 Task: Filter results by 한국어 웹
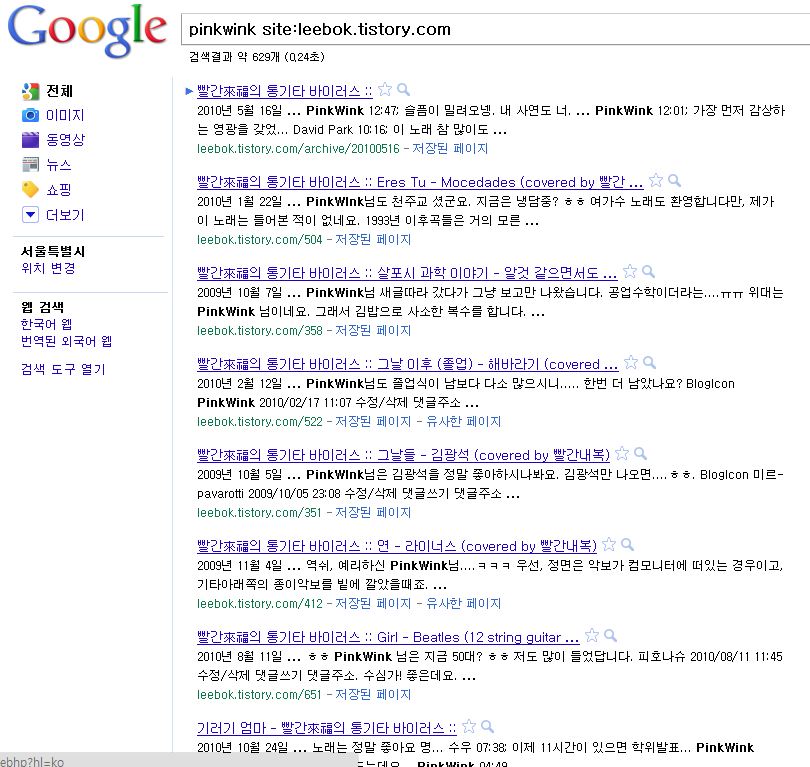coord(46,324)
